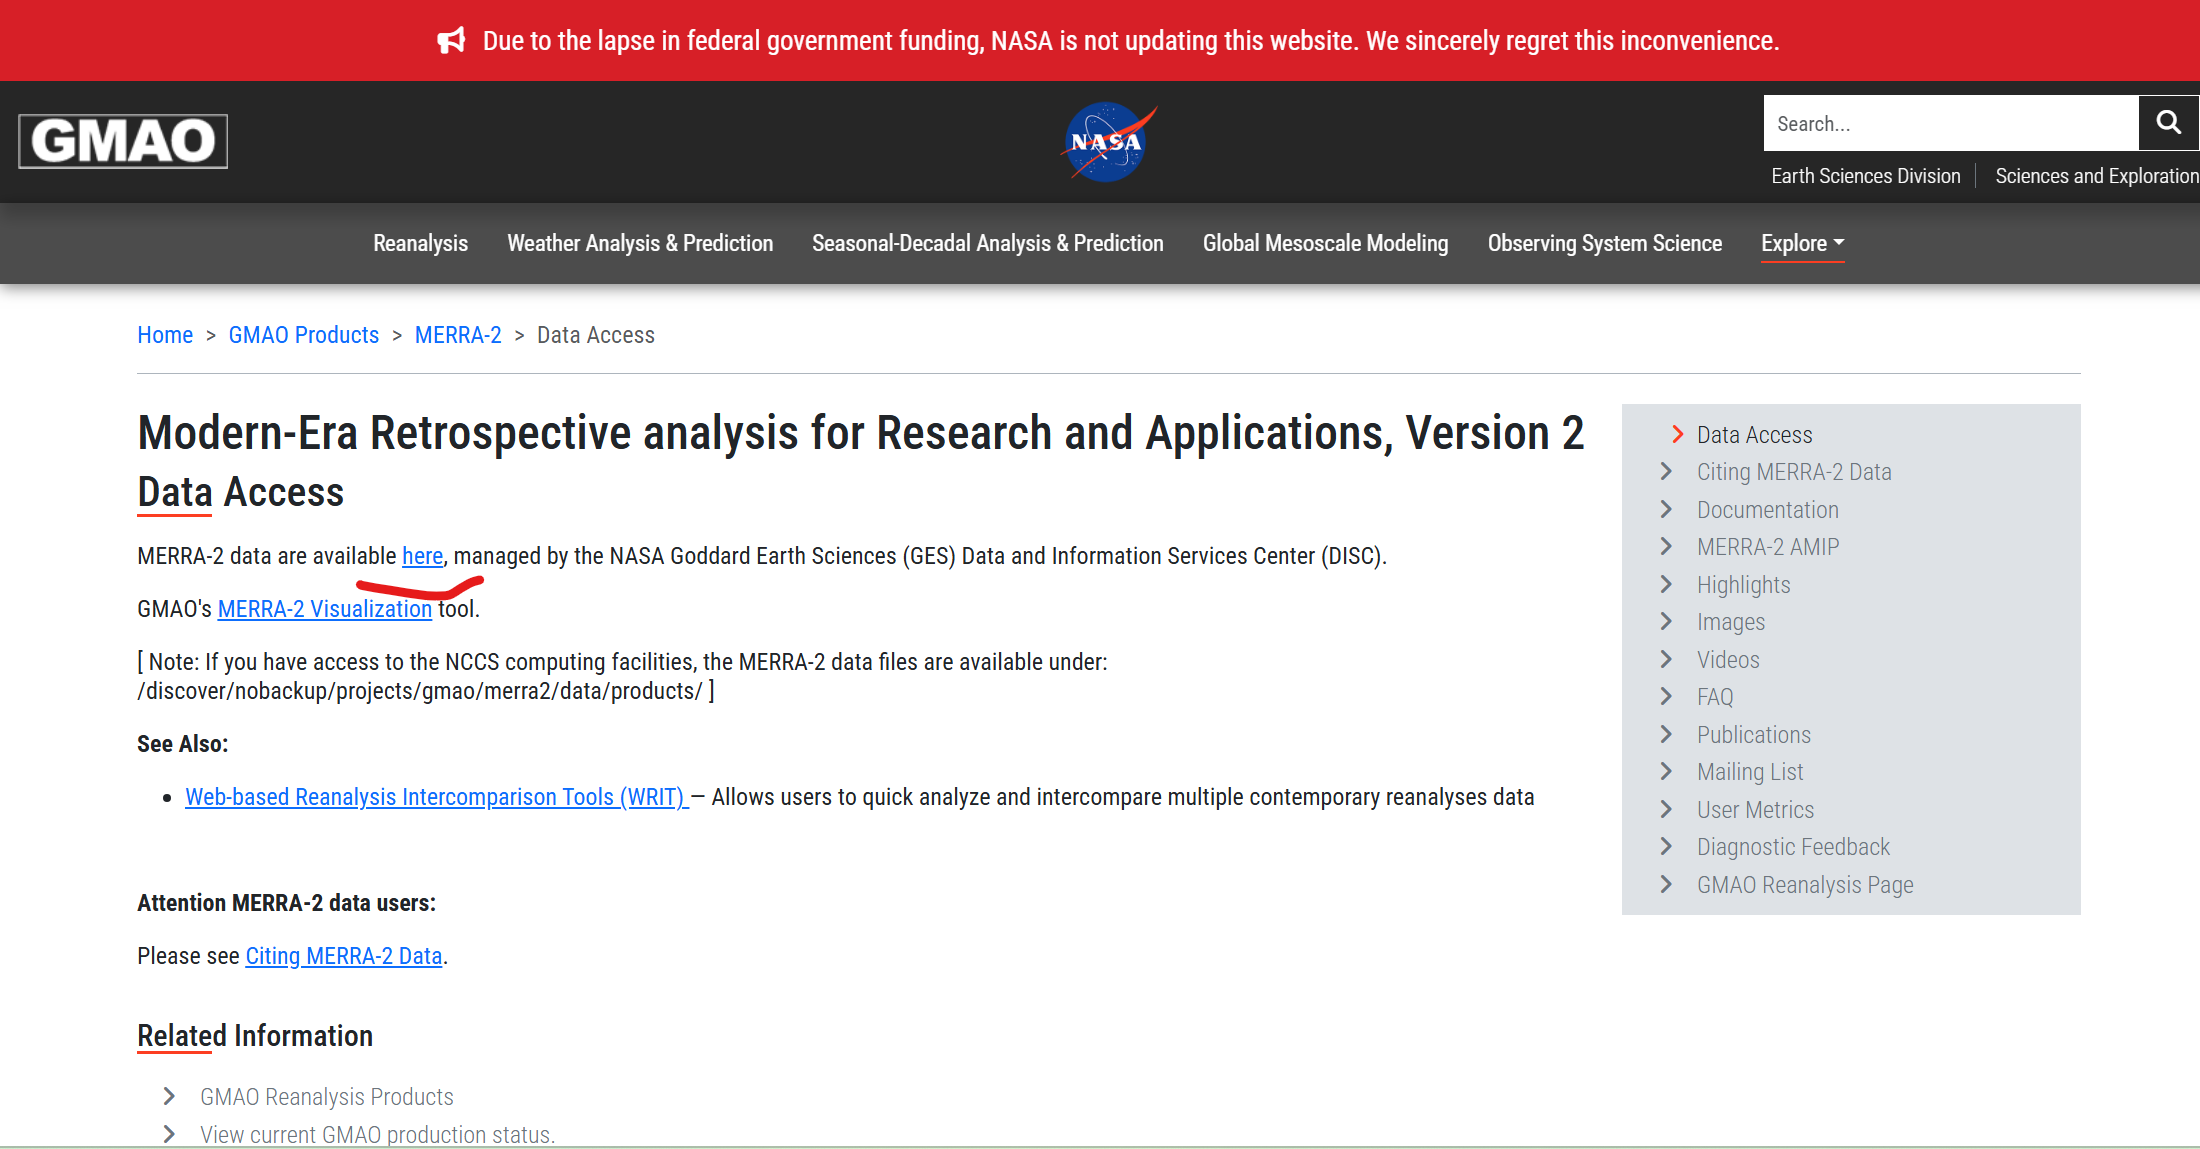This screenshot has width=2200, height=1149.
Task: Follow the 'here' data link
Action: 422,556
